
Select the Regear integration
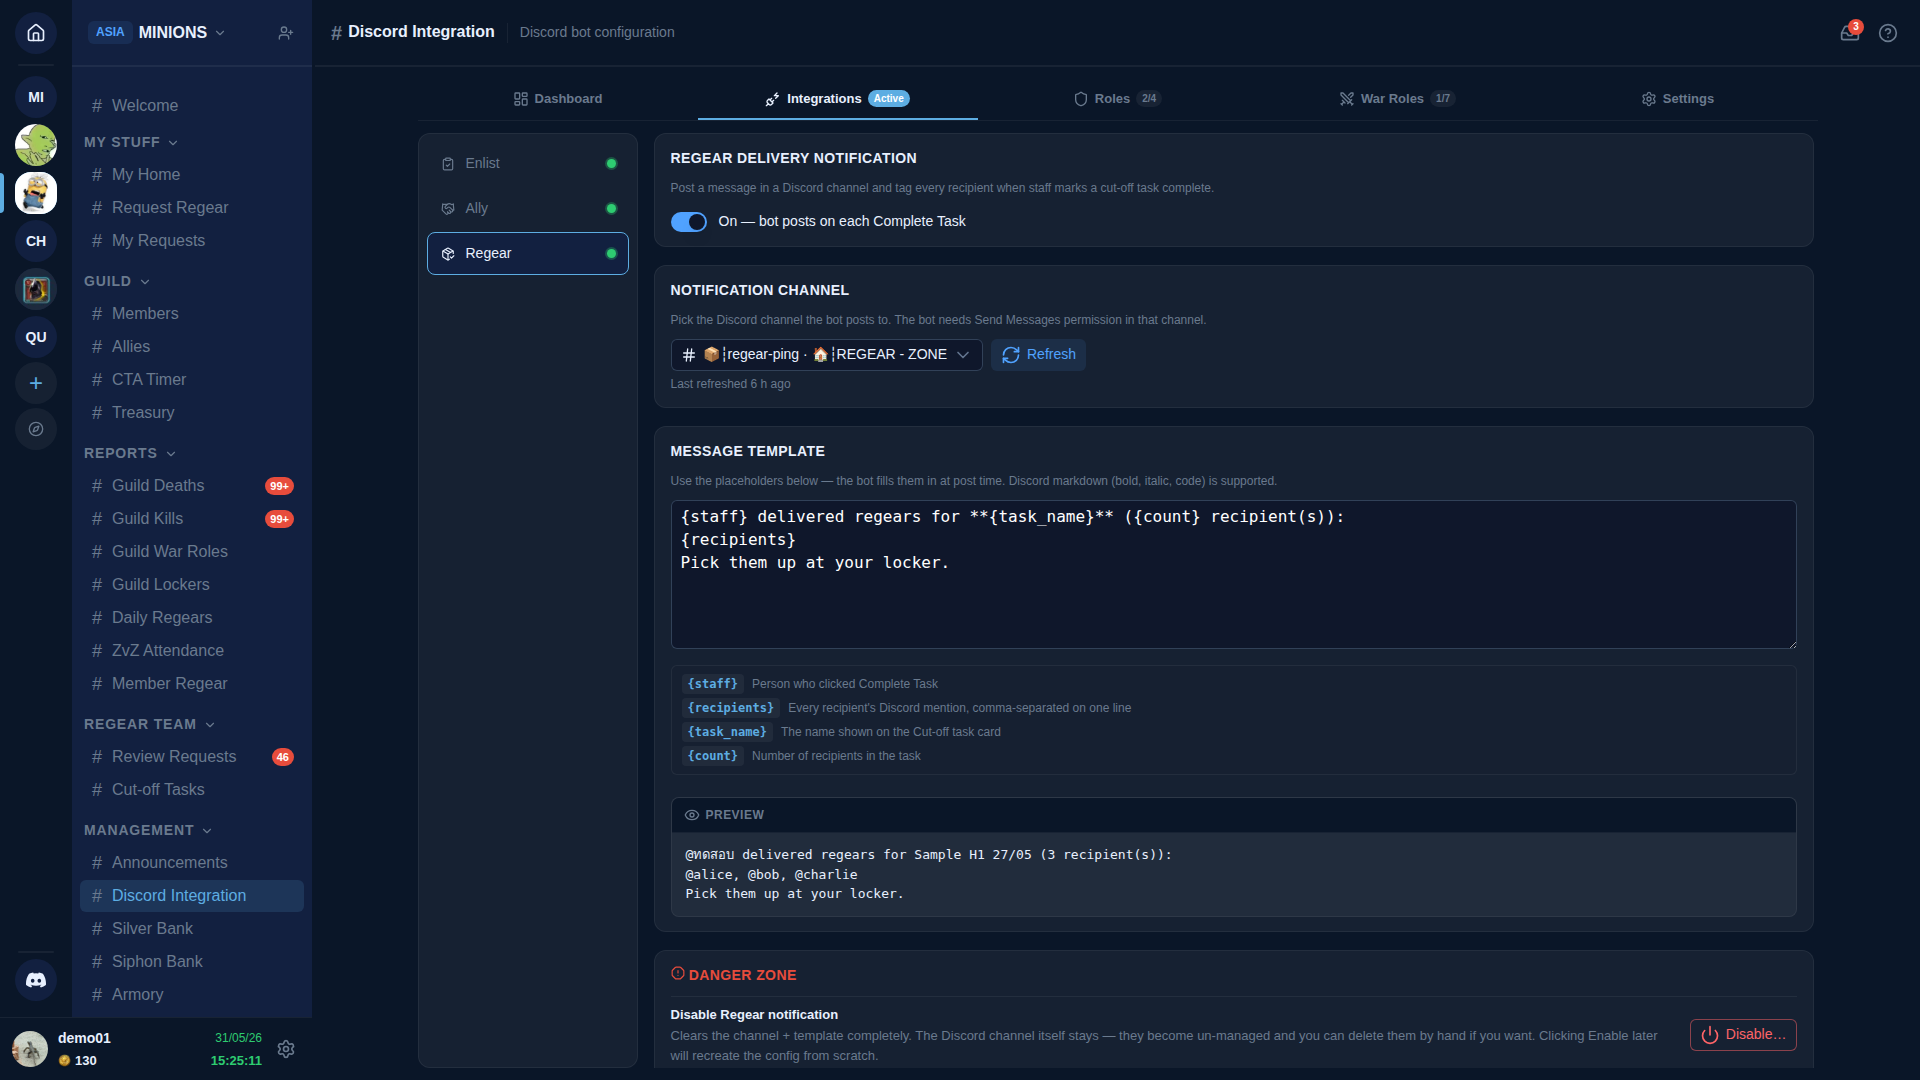click(x=528, y=254)
